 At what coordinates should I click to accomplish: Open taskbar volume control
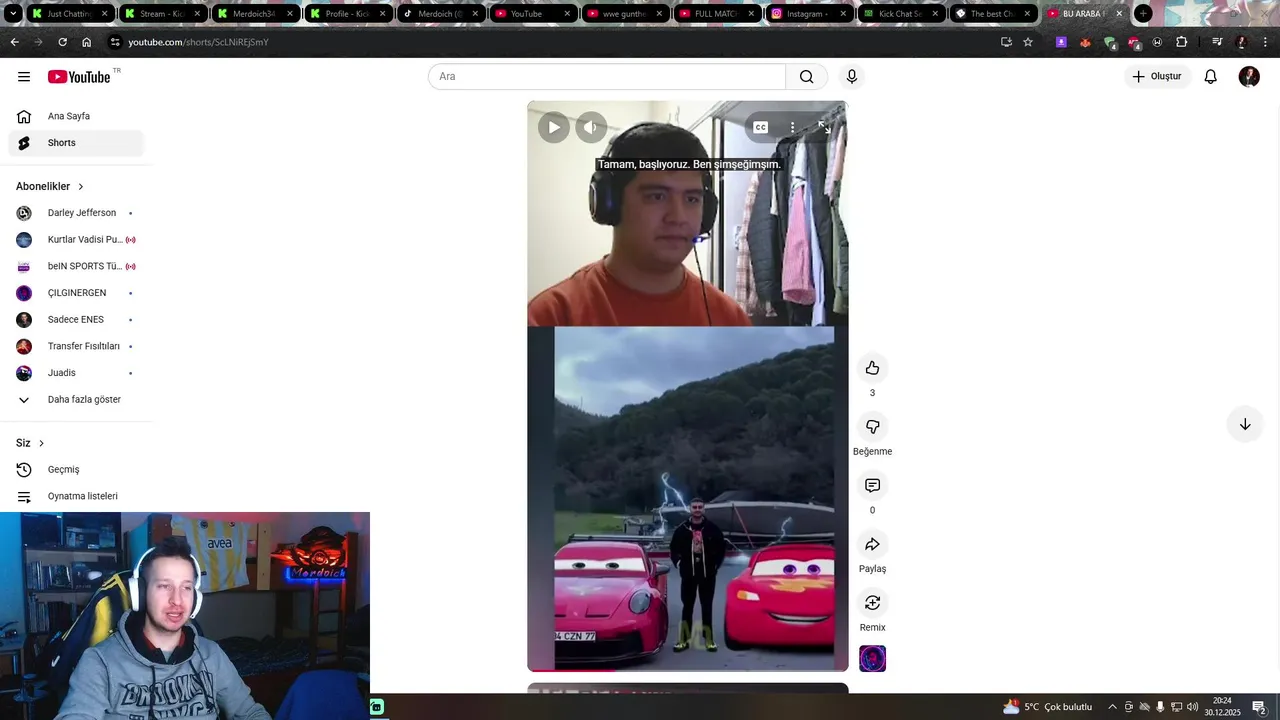[1192, 707]
